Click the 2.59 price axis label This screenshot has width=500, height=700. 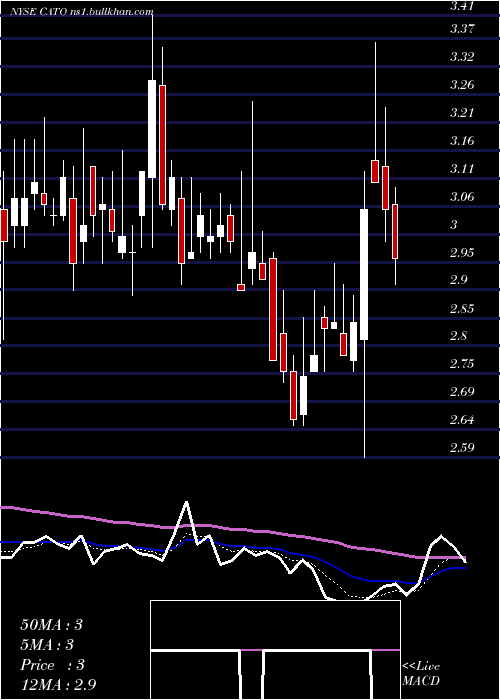462,447
